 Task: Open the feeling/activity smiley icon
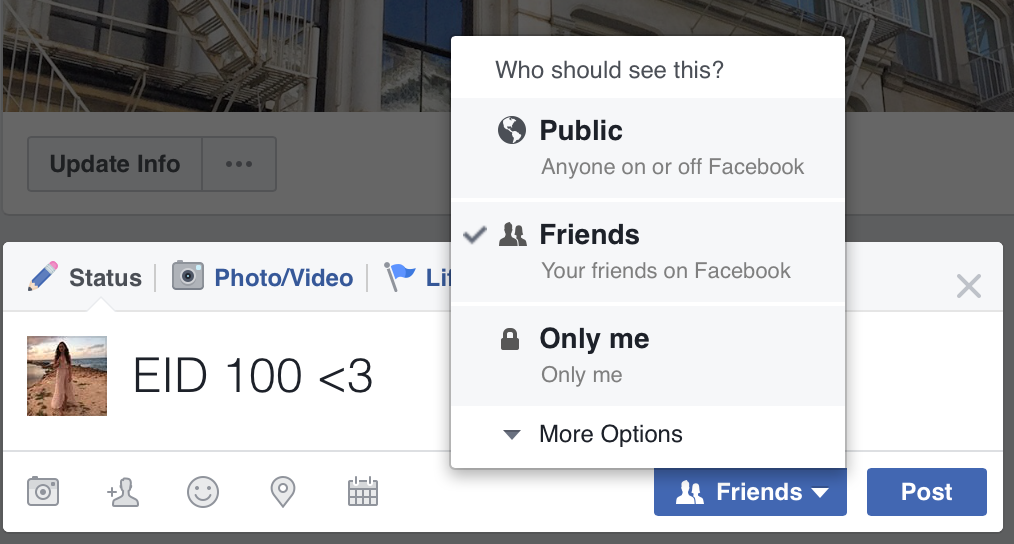tap(203, 491)
